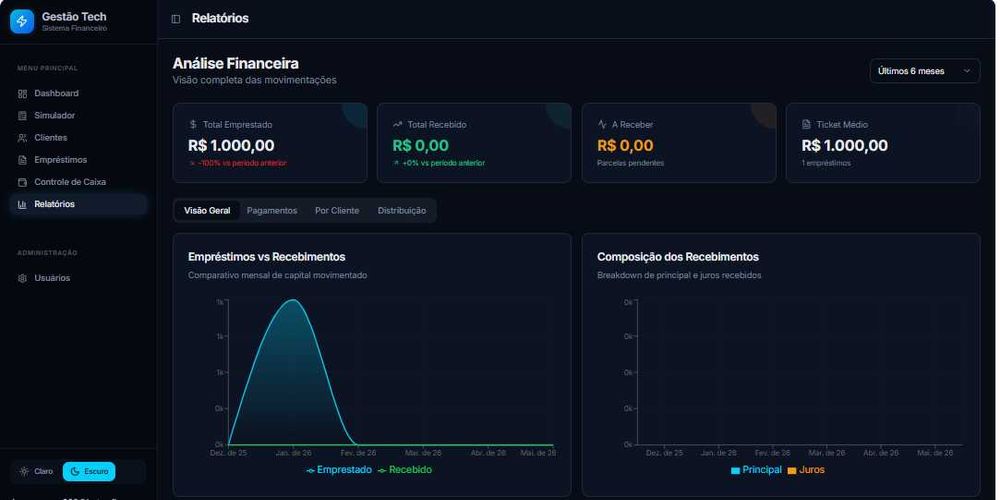Open Controle de Caixa in sidebar
The width and height of the screenshot is (1000, 500).
click(78, 182)
